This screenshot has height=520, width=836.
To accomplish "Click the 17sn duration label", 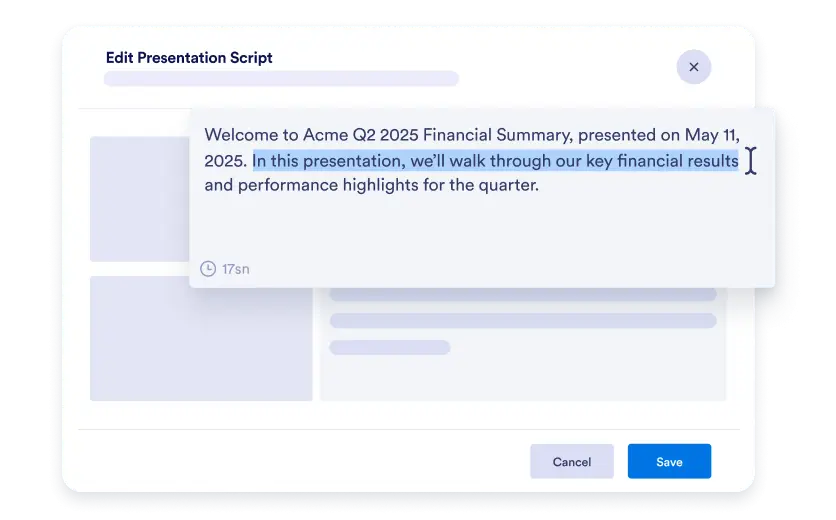I will [x=236, y=269].
